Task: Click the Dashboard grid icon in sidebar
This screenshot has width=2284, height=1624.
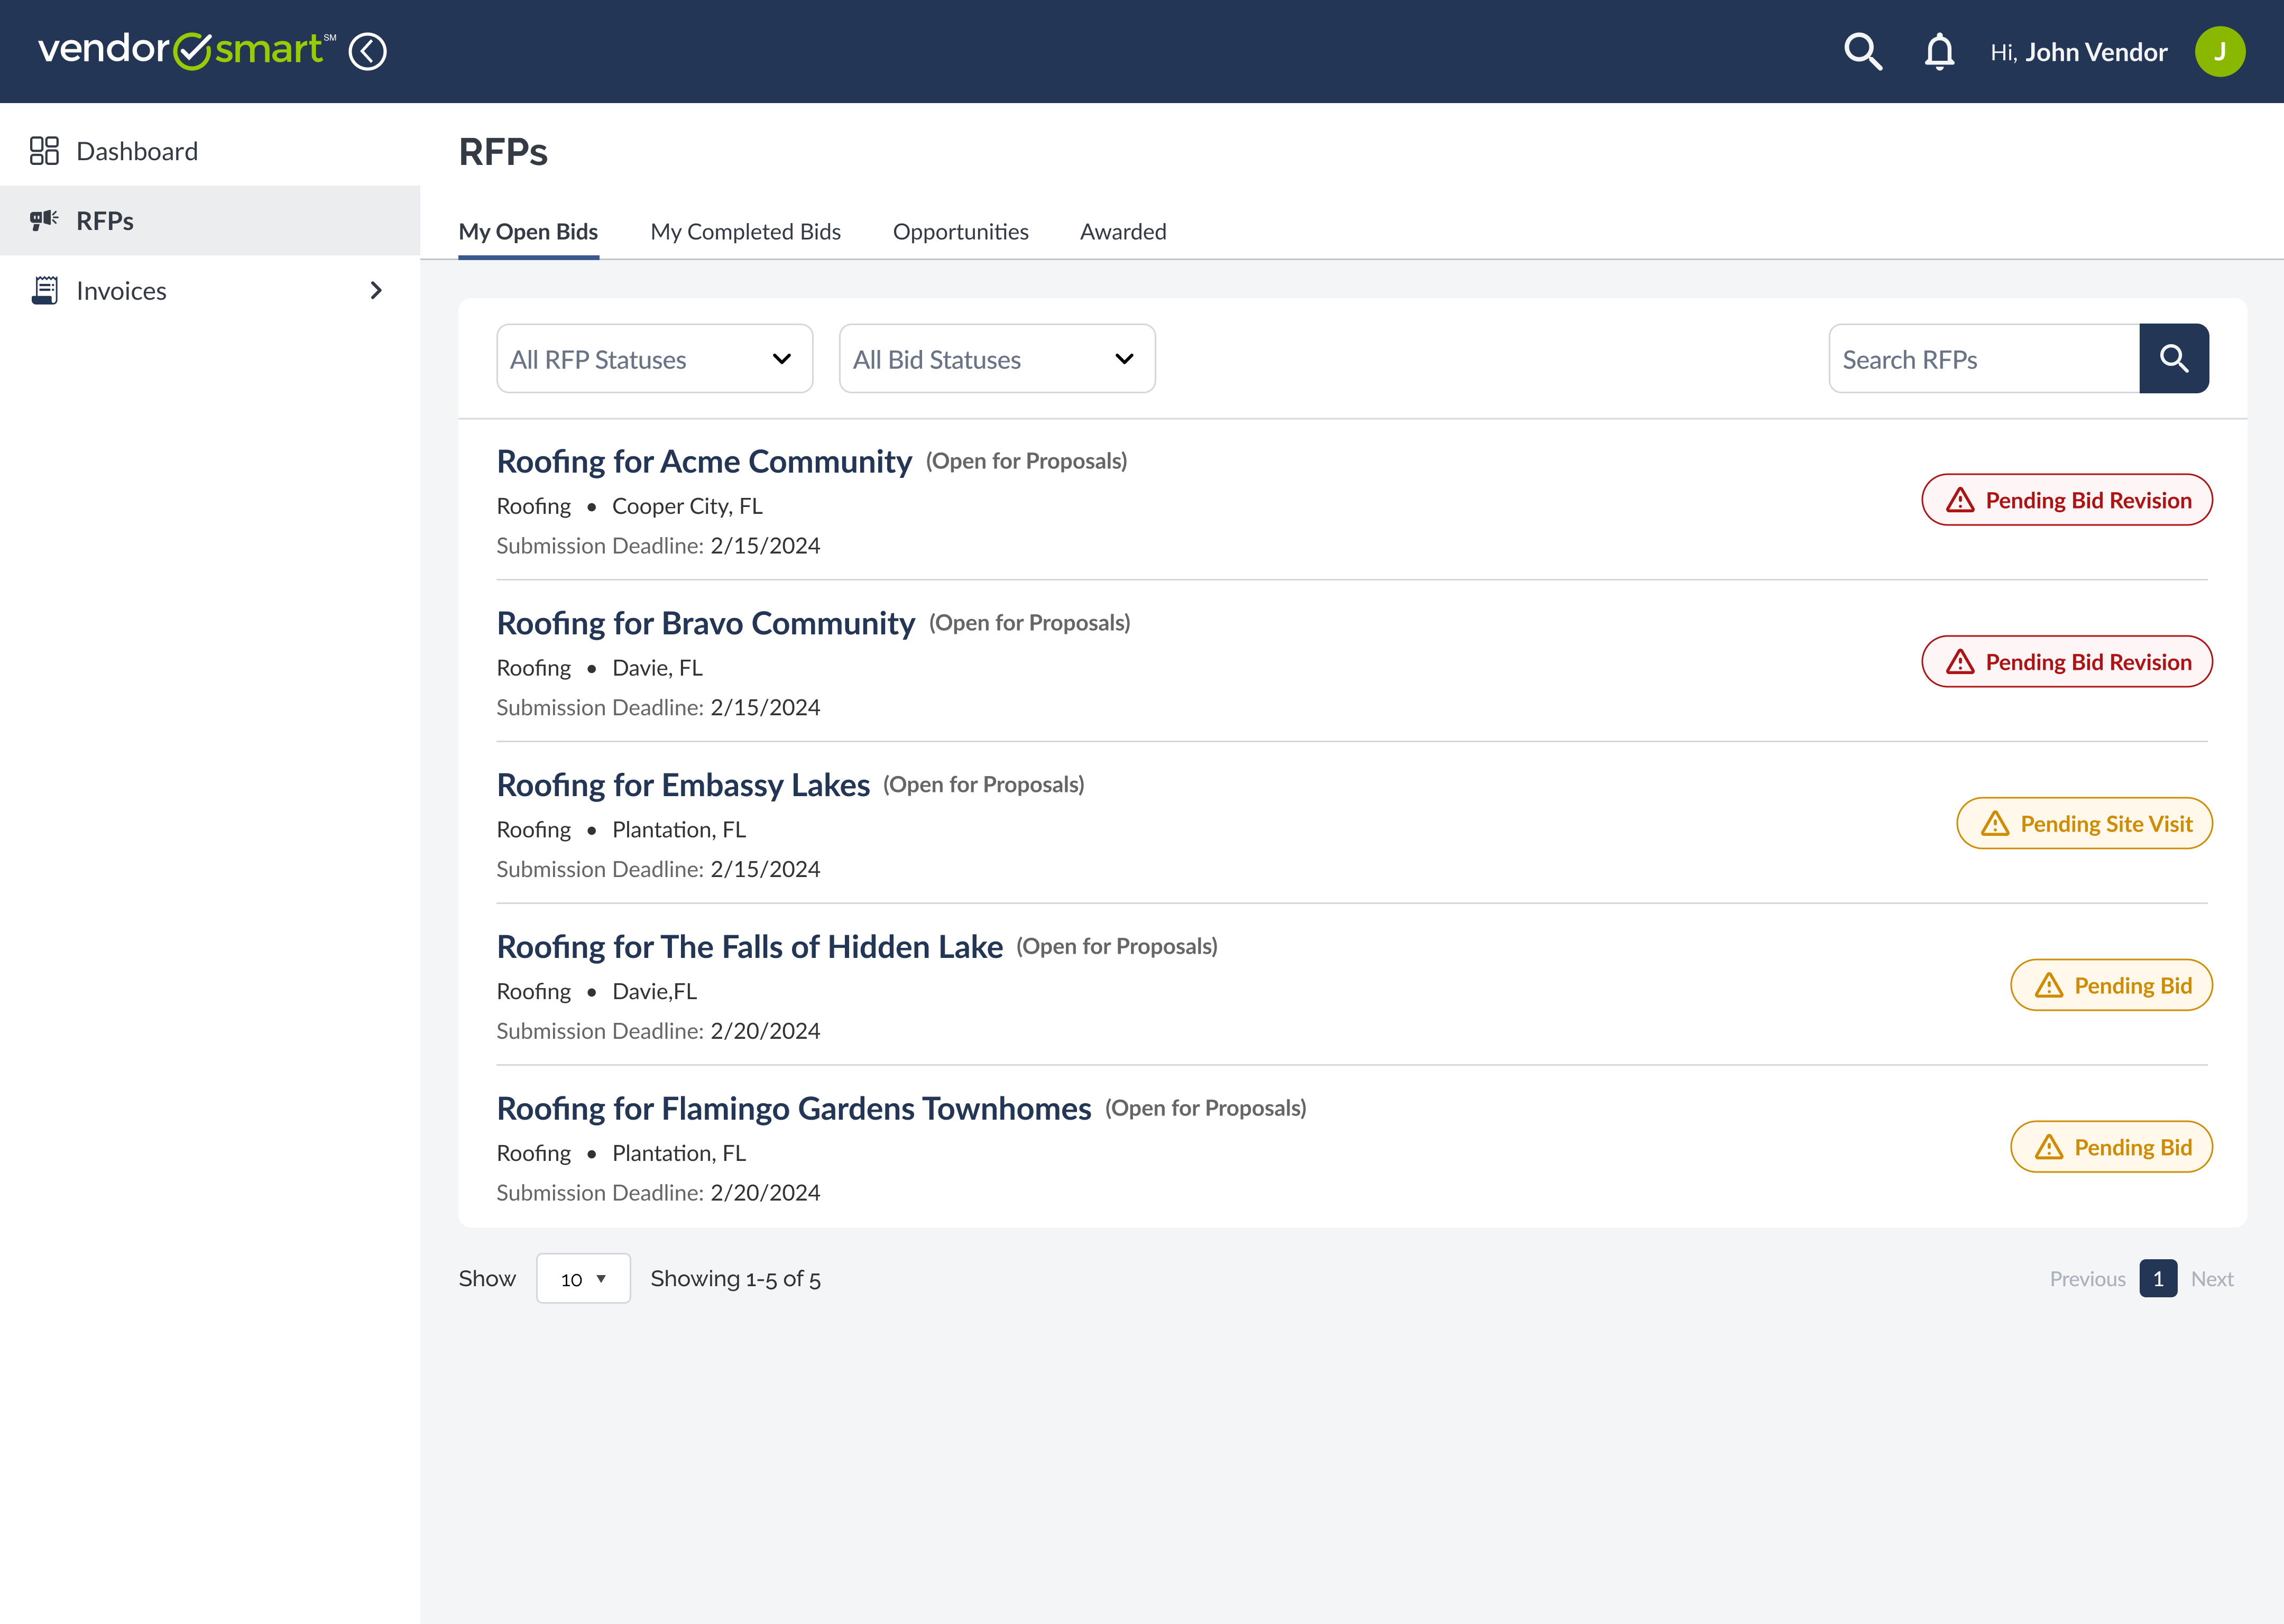Action: pos(44,151)
